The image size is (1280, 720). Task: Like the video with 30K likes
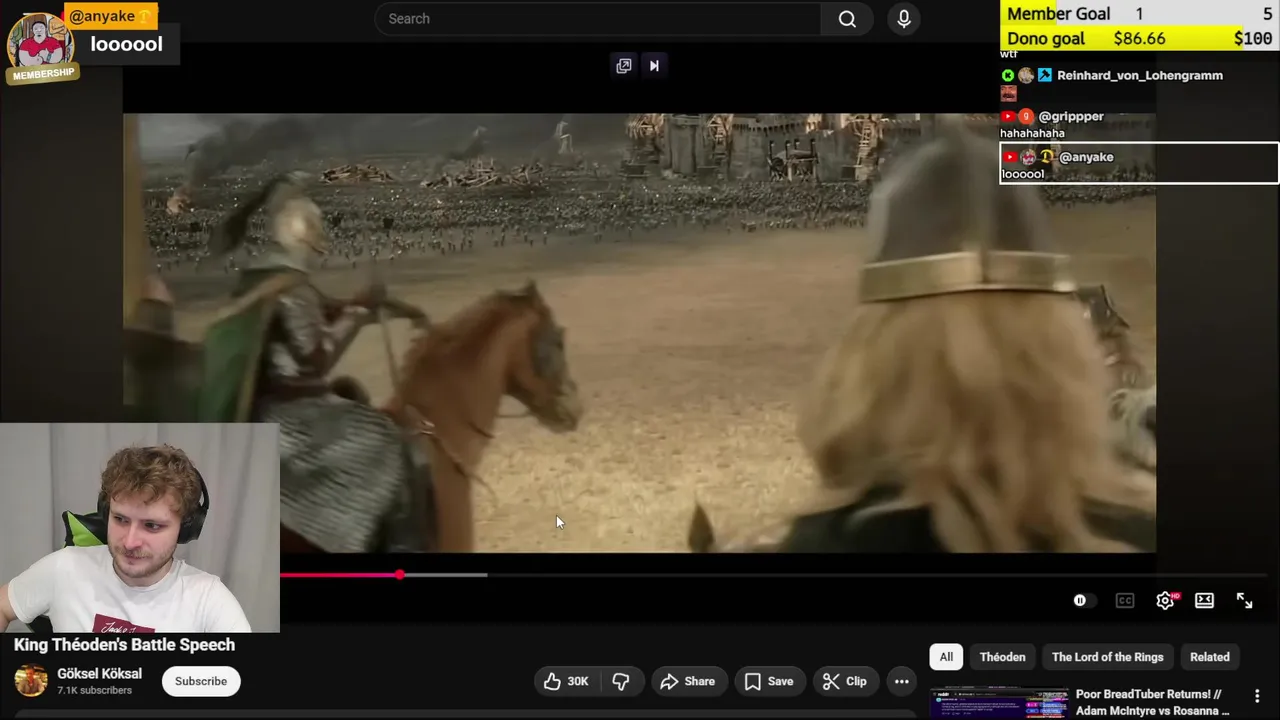pyautogui.click(x=566, y=681)
